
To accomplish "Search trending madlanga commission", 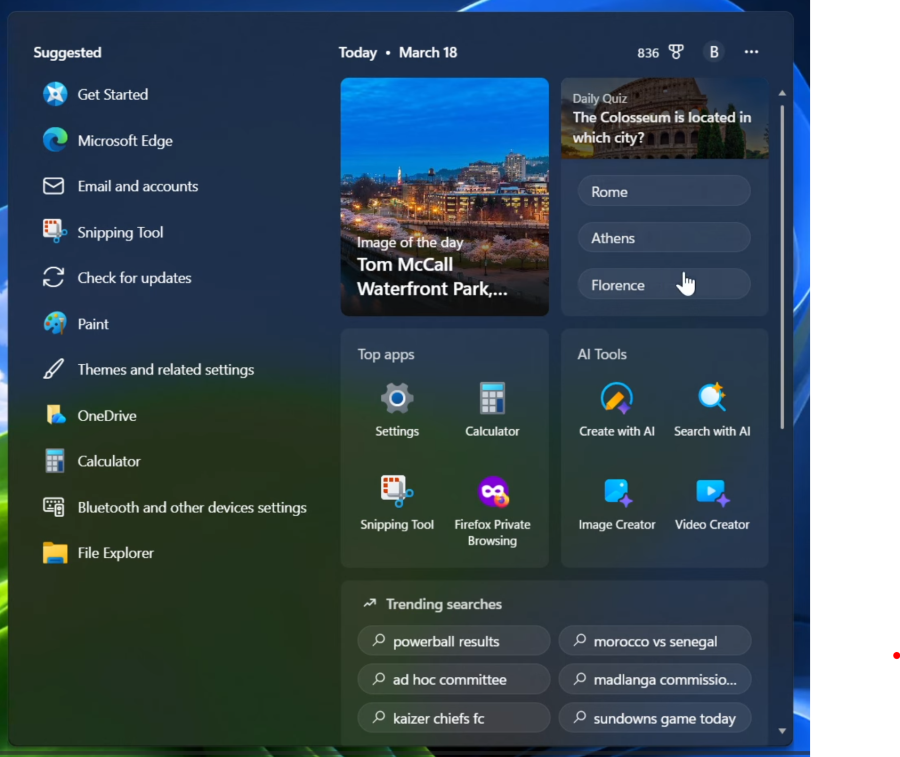I will tap(655, 679).
